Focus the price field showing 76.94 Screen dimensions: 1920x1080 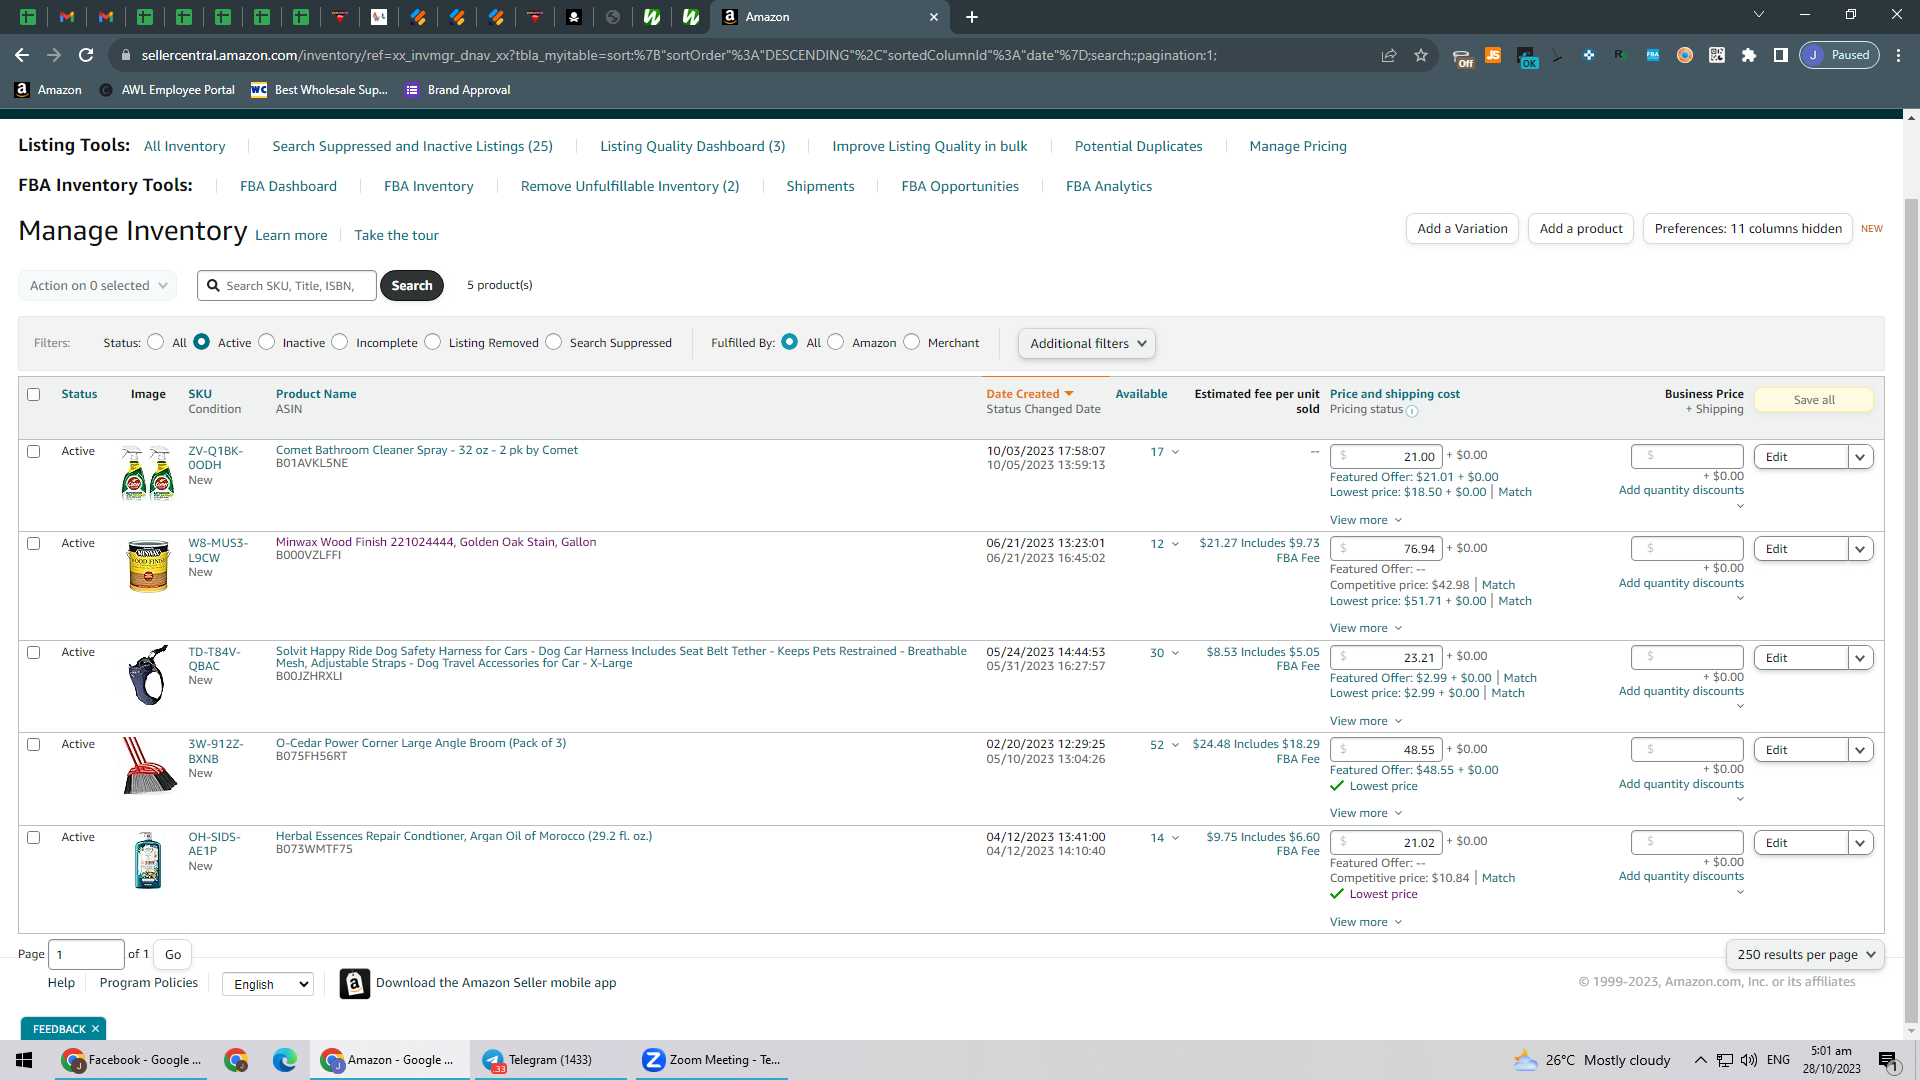click(1386, 549)
